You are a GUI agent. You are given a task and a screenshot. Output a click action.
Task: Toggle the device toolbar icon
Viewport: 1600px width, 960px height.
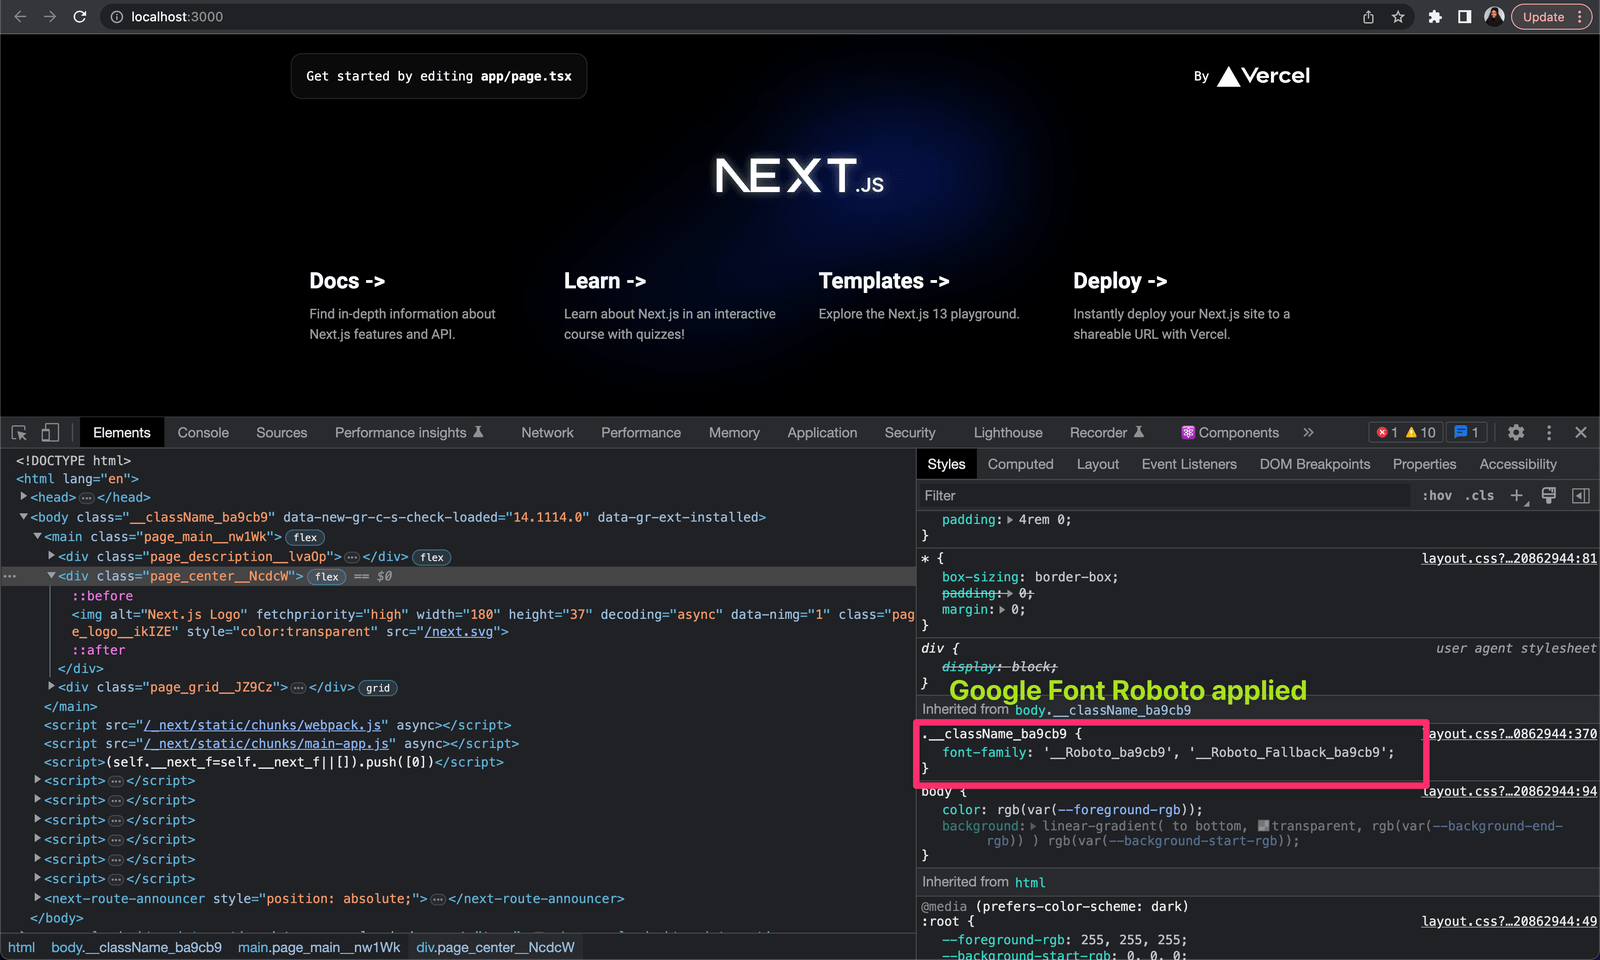pos(50,433)
